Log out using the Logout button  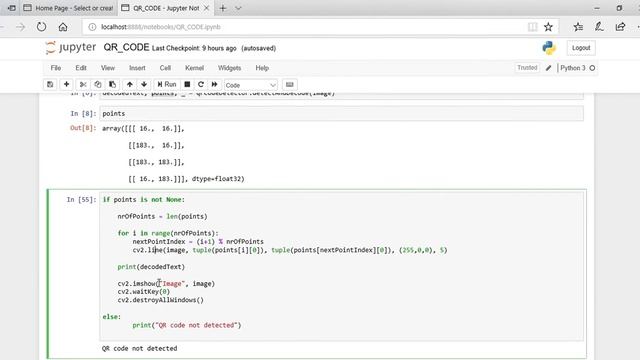coord(581,48)
